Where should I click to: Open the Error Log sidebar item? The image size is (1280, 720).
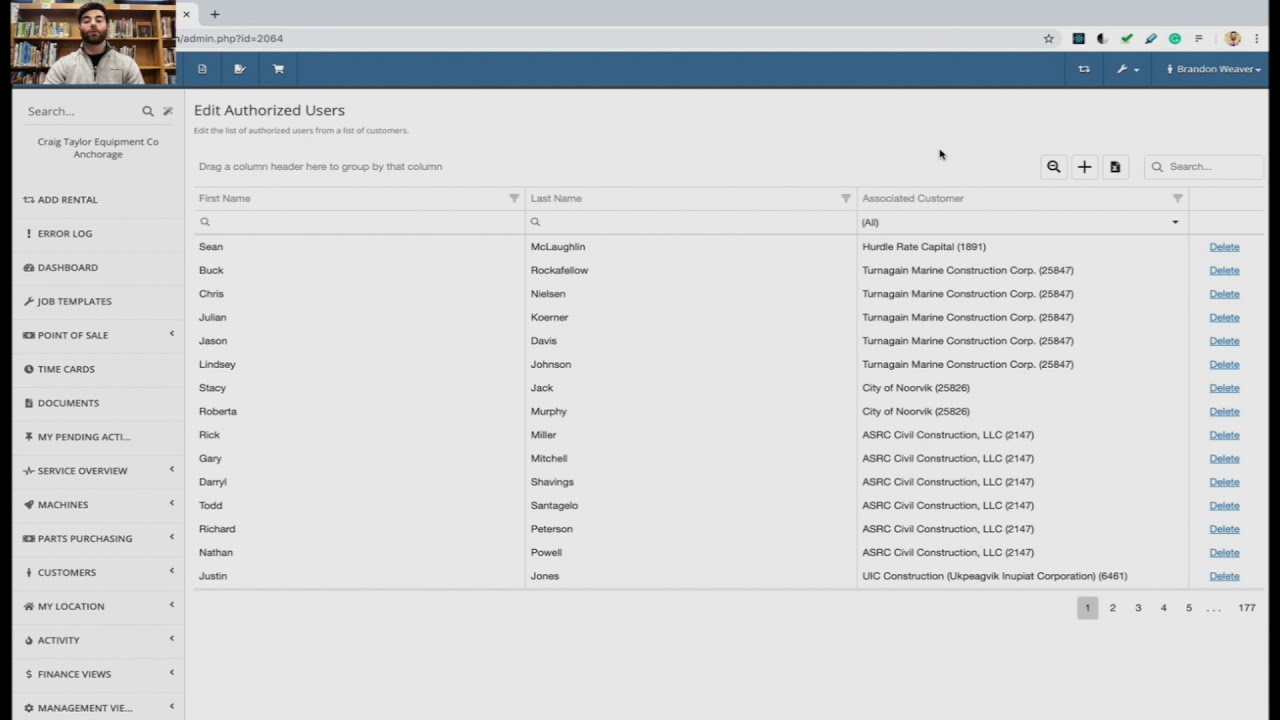pyautogui.click(x=64, y=233)
